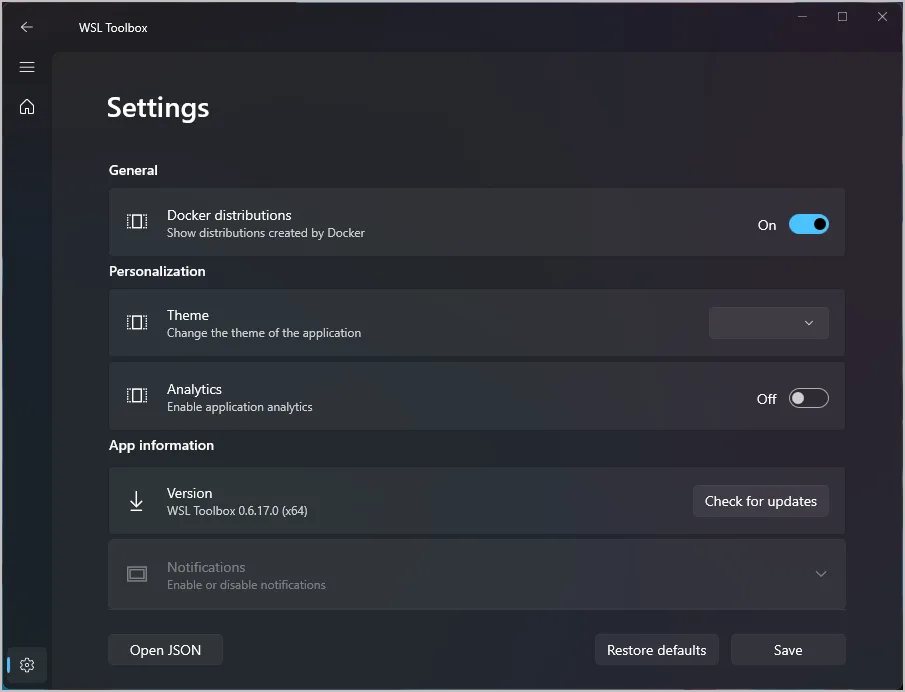
Task: Click the Docker distributions row icon
Action: tap(137, 222)
